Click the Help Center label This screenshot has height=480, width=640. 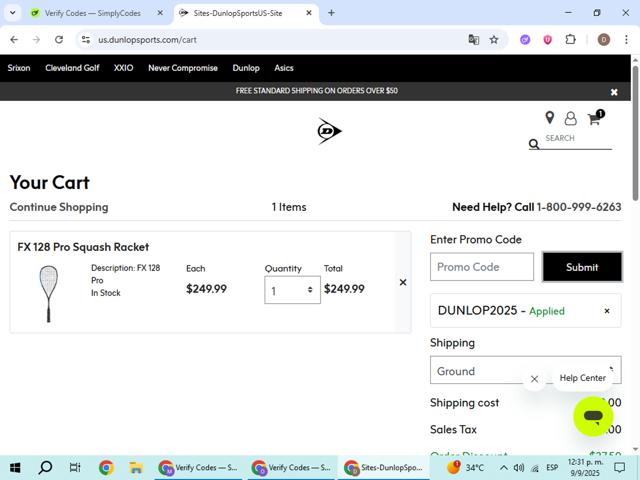pos(582,378)
